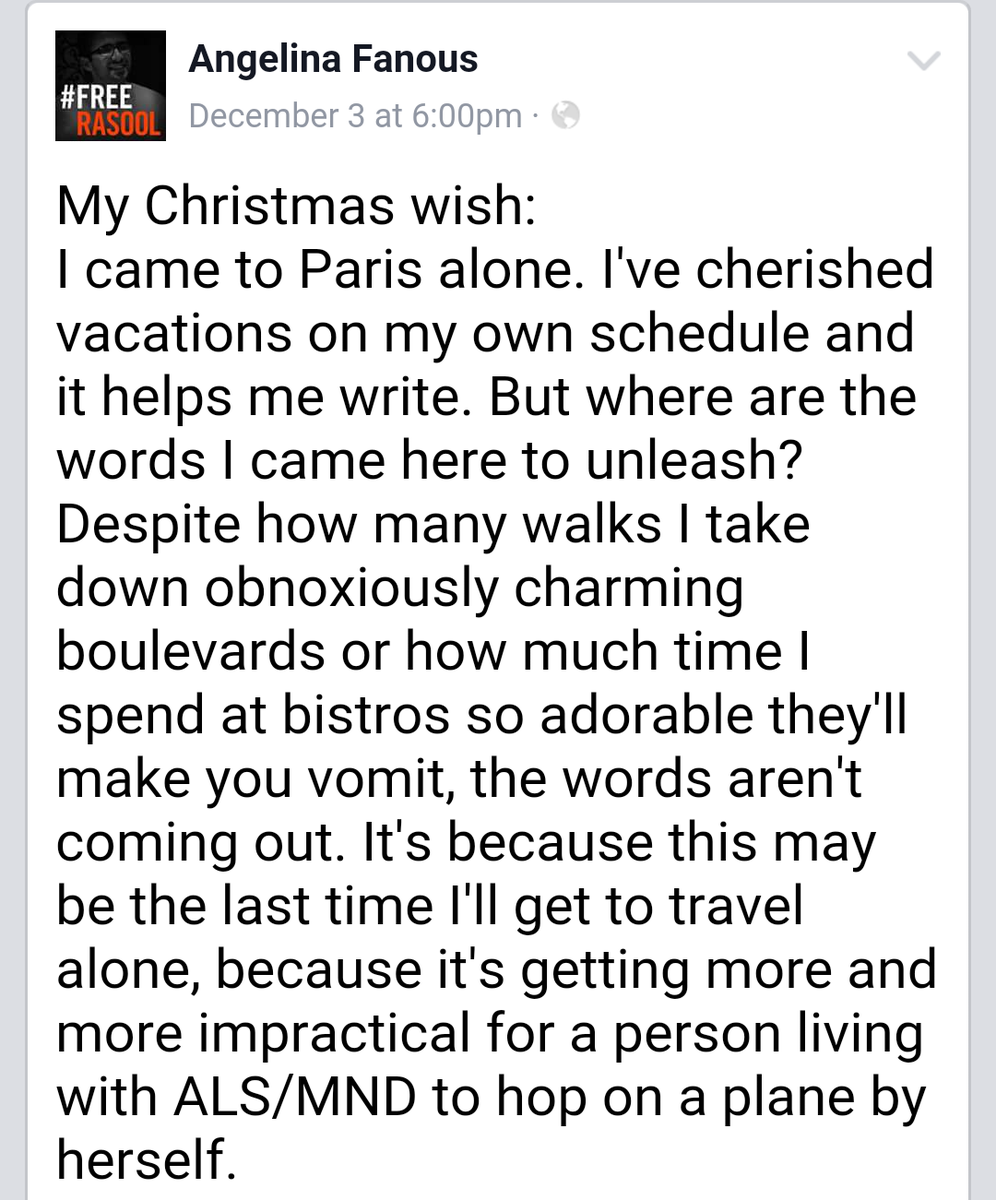The width and height of the screenshot is (996, 1200).
Task: Click the line 'make you vomit, the words aren't'
Action: coord(458,781)
